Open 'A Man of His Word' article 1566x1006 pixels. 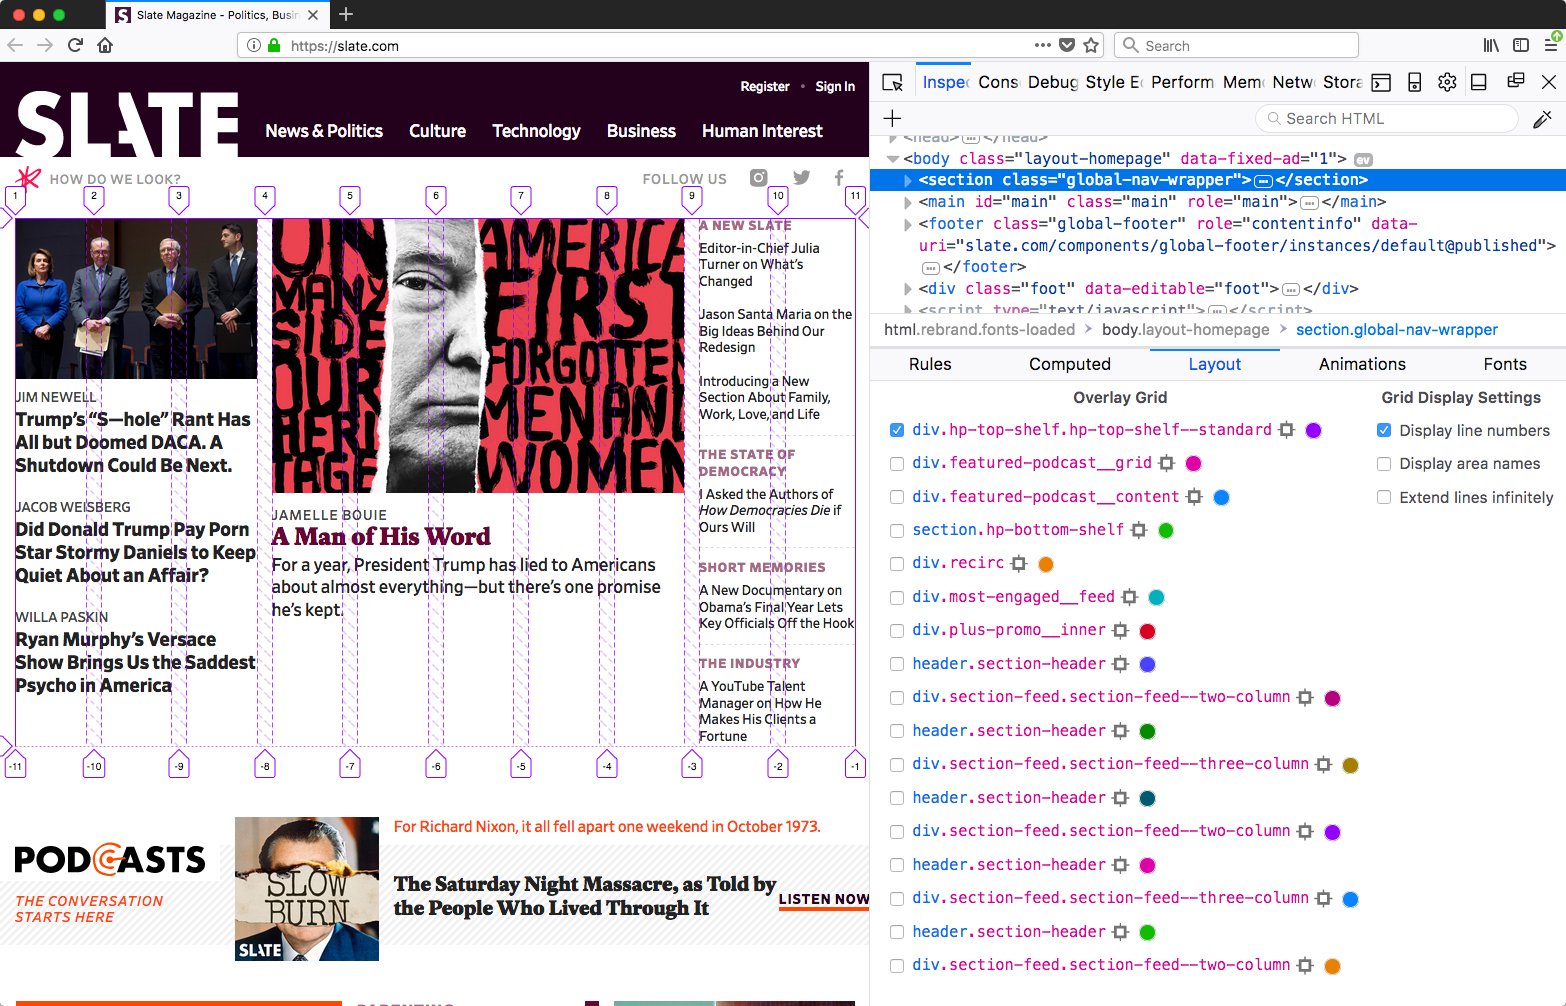coord(381,537)
